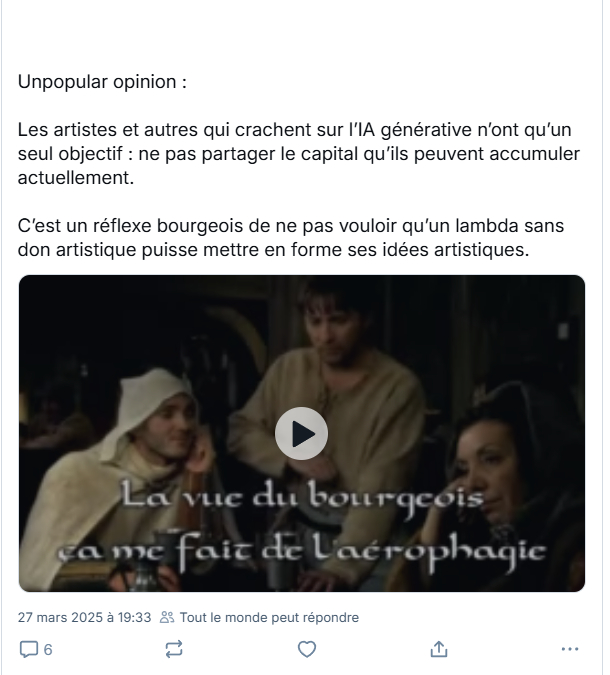Image resolution: width=610 pixels, height=675 pixels.
Task: Open the three-dot more options menu
Action: (x=570, y=649)
